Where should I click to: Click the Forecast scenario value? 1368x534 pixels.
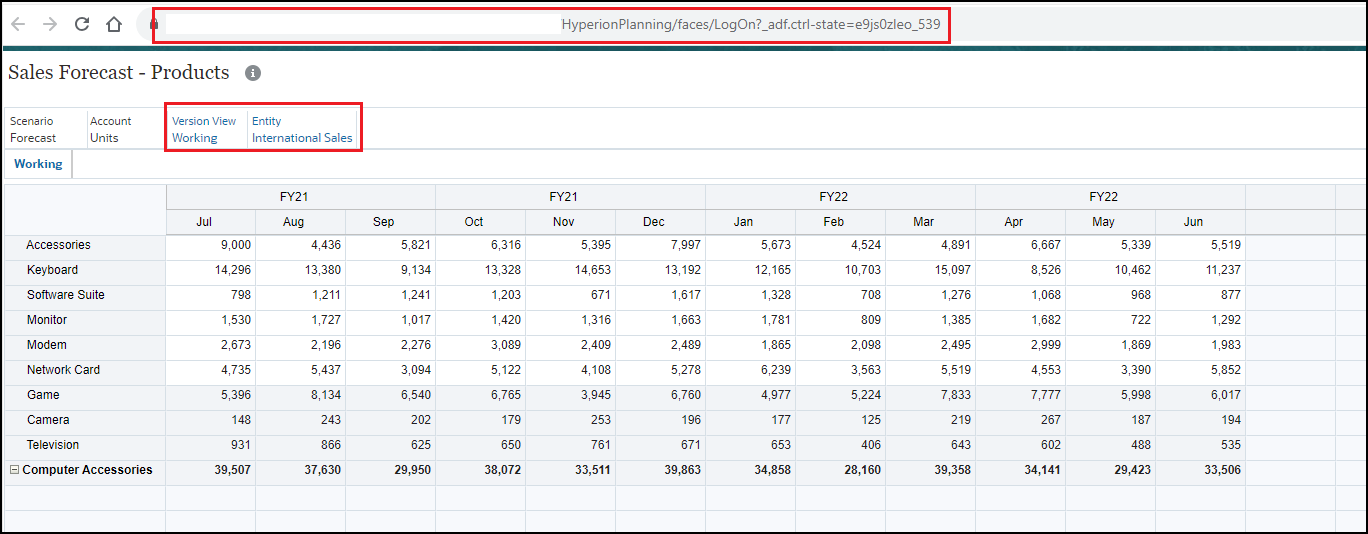33,138
